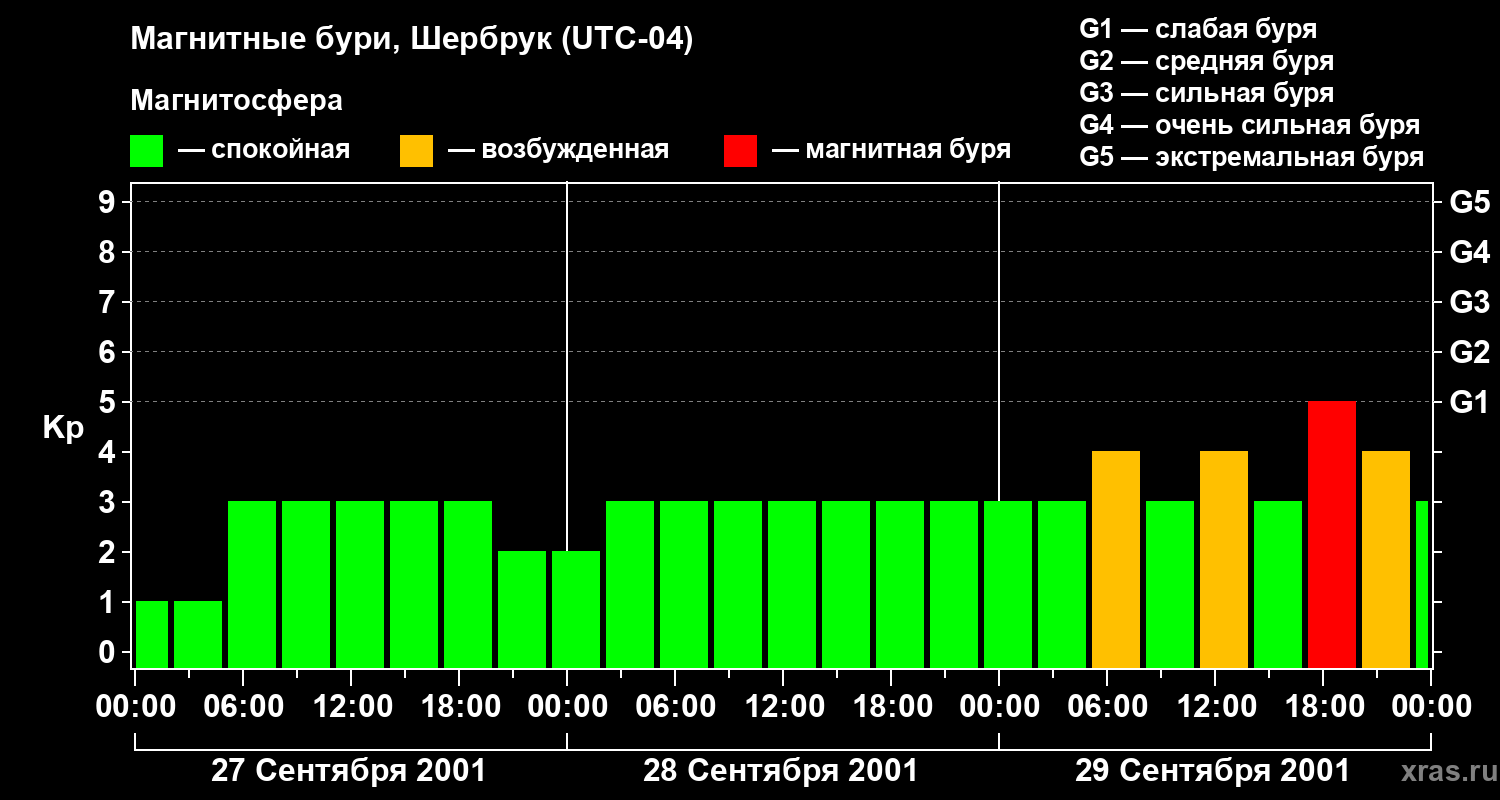Click the '29 Сентября 2001' date label

point(1212,771)
